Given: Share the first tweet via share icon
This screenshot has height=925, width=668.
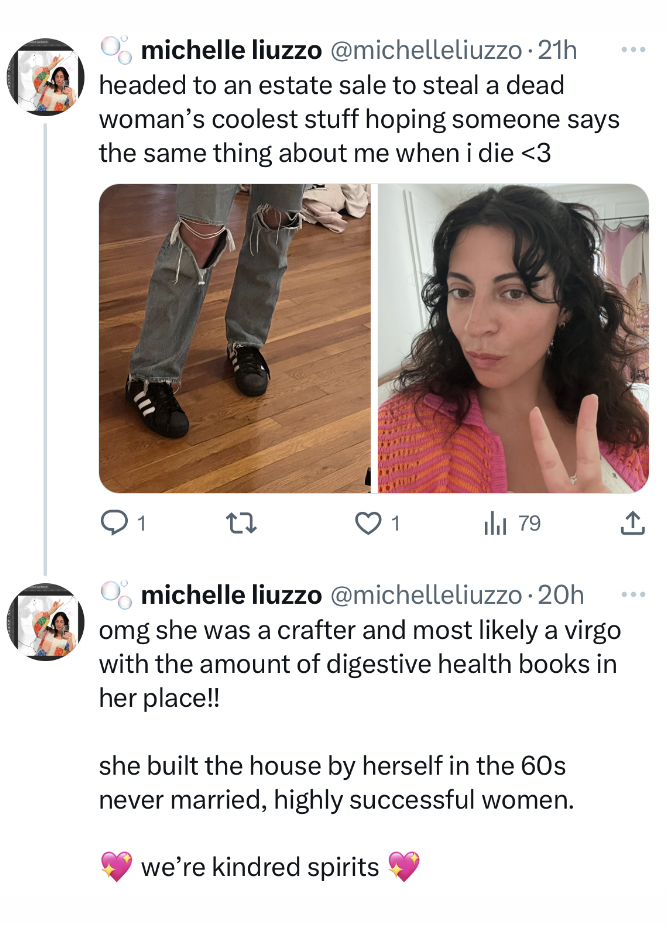Looking at the screenshot, I should pos(632,522).
